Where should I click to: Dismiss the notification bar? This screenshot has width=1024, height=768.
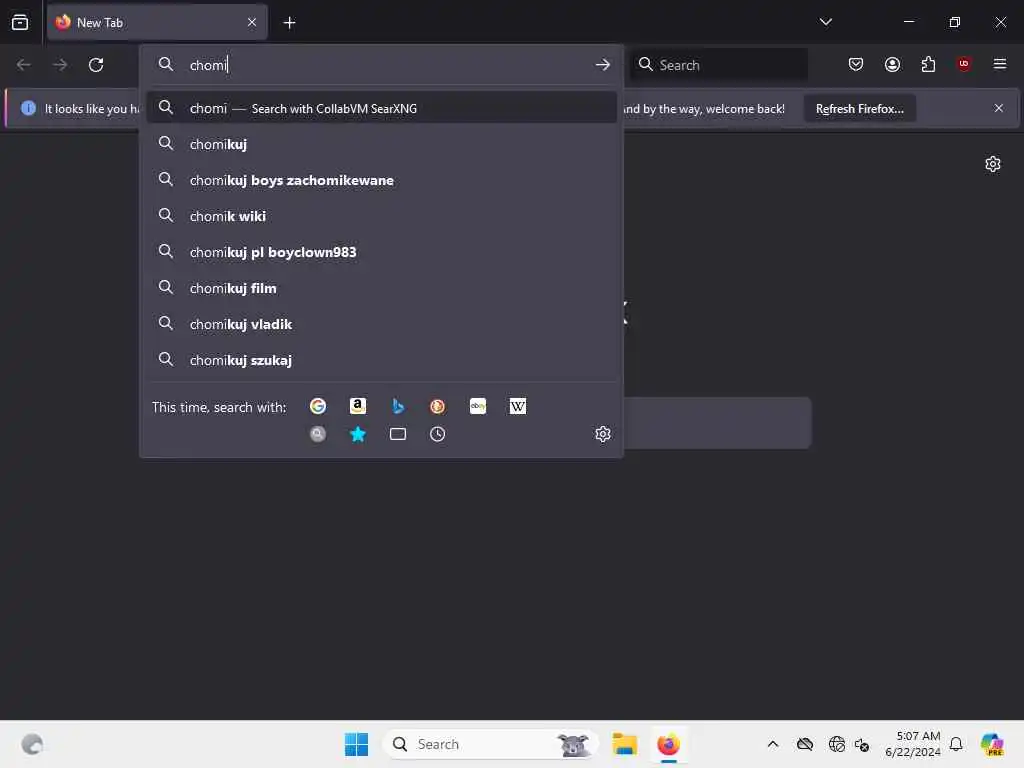(x=999, y=108)
